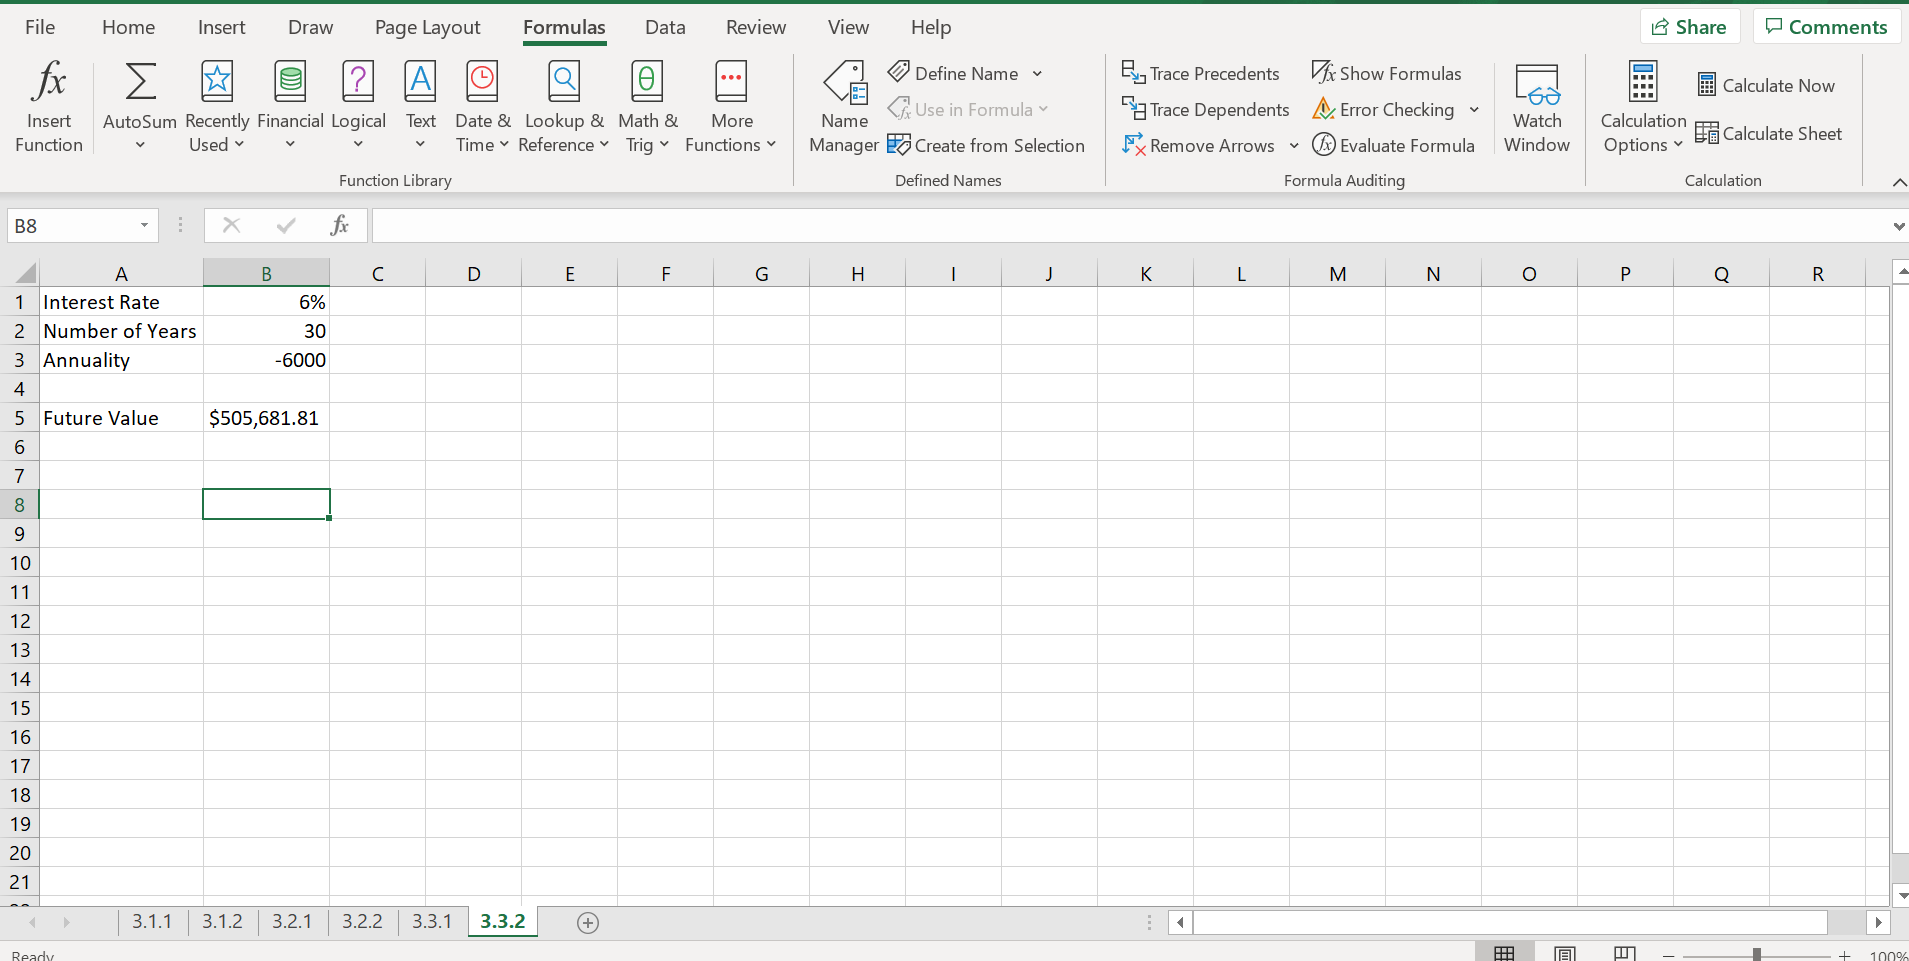1909x961 pixels.
Task: Open the Error Checking dropdown arrow
Action: [1475, 110]
